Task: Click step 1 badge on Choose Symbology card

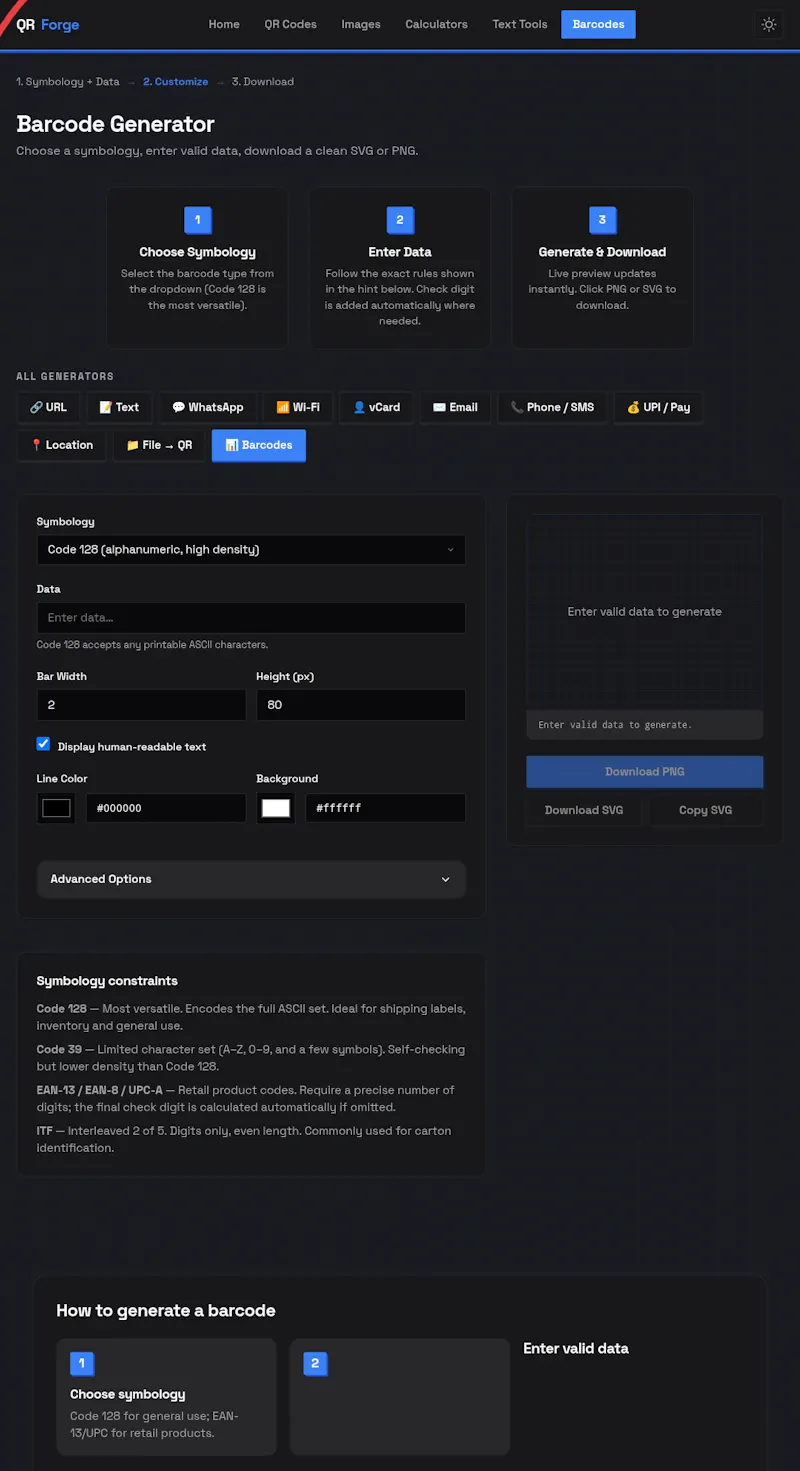Action: [x=197, y=220]
